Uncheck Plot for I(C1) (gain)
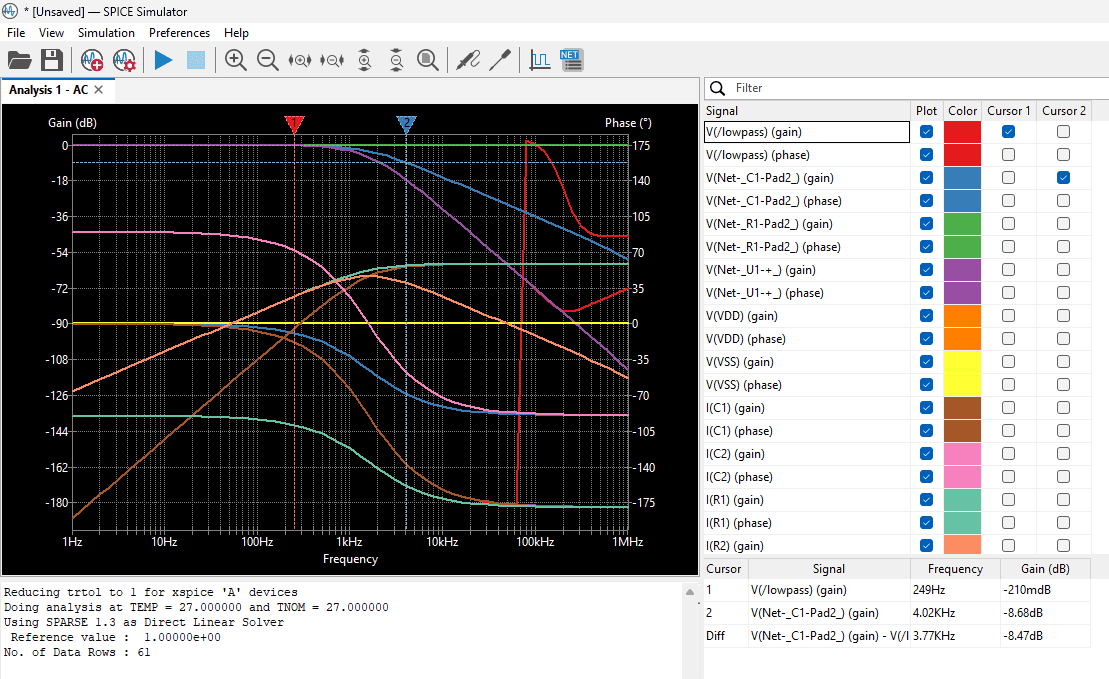This screenshot has width=1109, height=679. tap(926, 407)
